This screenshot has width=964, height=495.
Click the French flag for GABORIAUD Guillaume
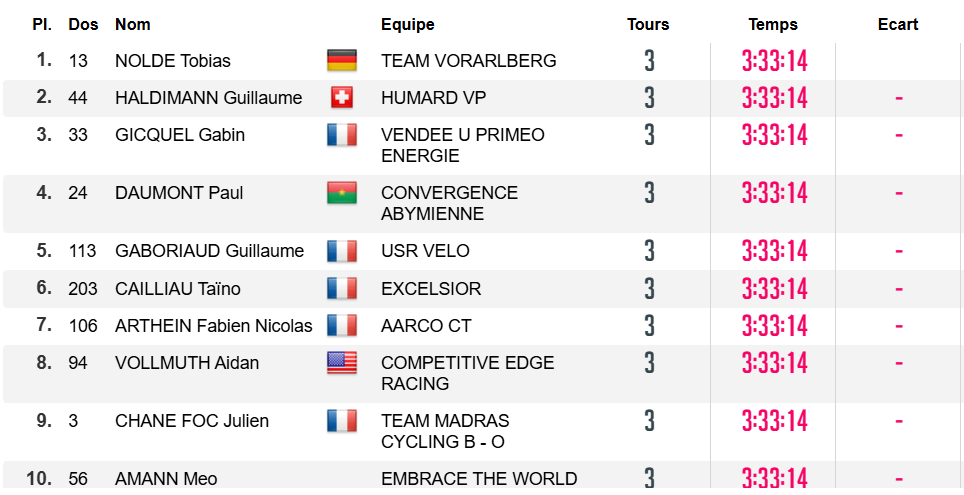342,251
